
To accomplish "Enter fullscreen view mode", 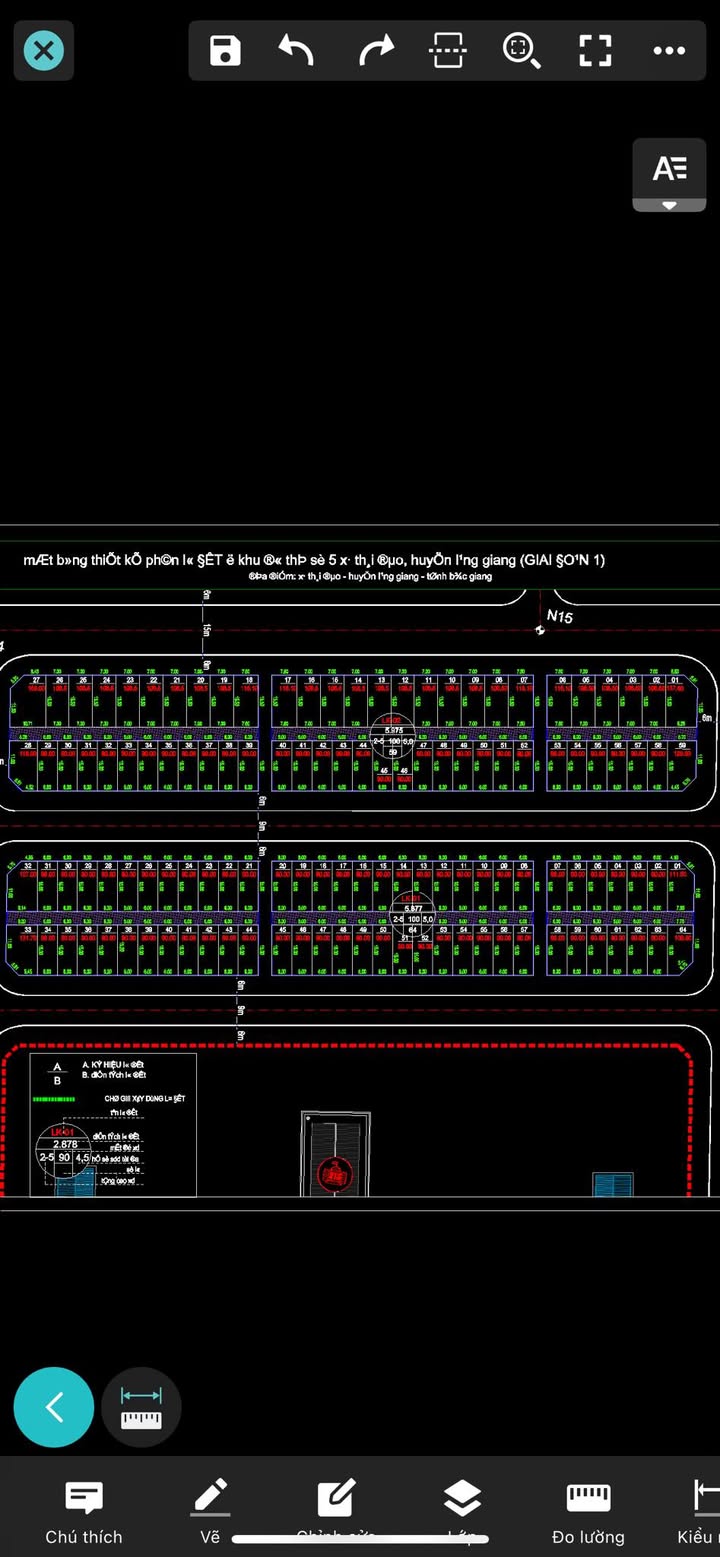I will click(595, 50).
